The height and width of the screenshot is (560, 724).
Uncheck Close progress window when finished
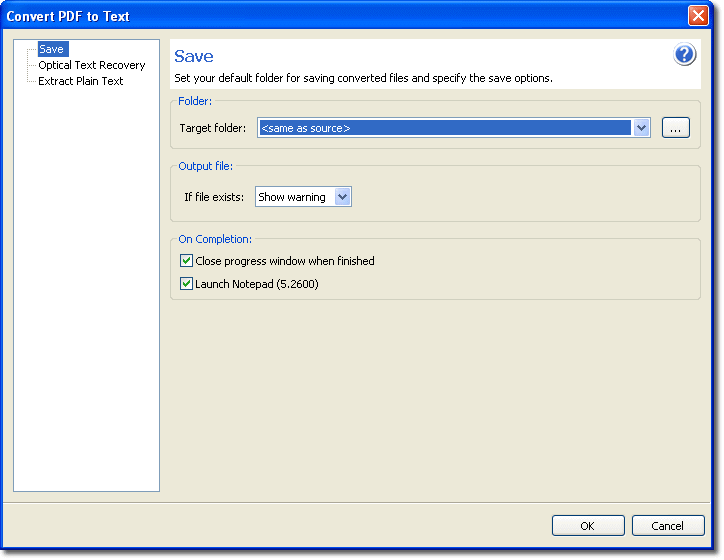[186, 261]
